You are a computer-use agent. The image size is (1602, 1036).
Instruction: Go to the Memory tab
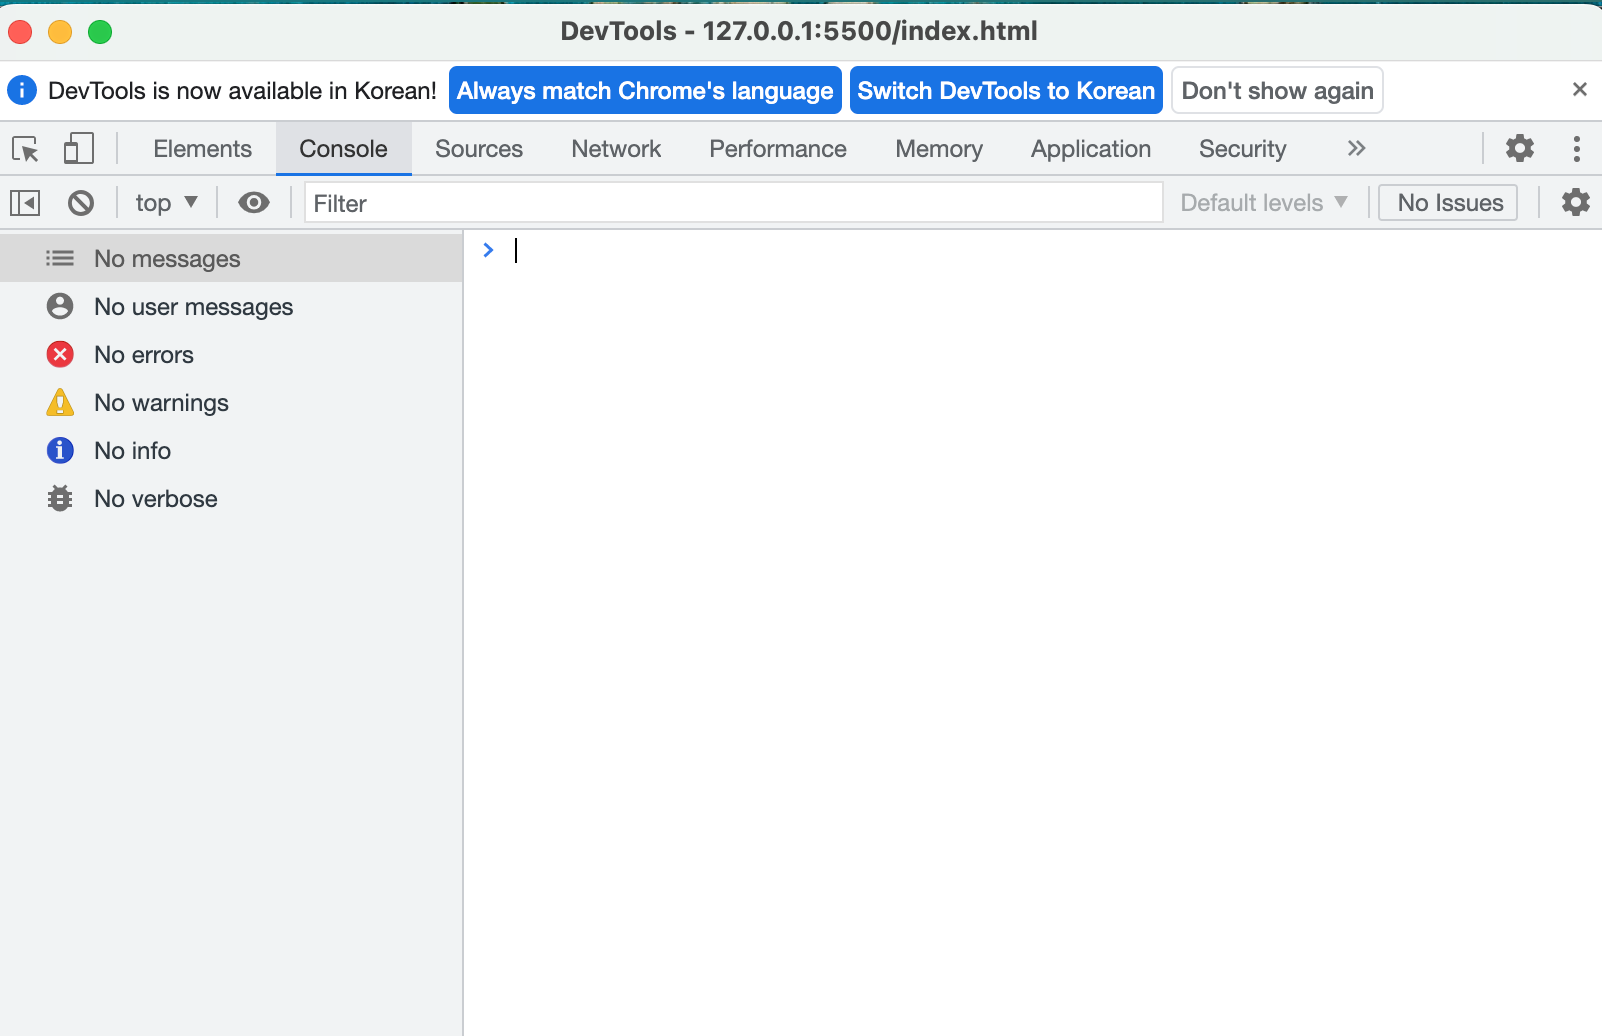point(939,149)
